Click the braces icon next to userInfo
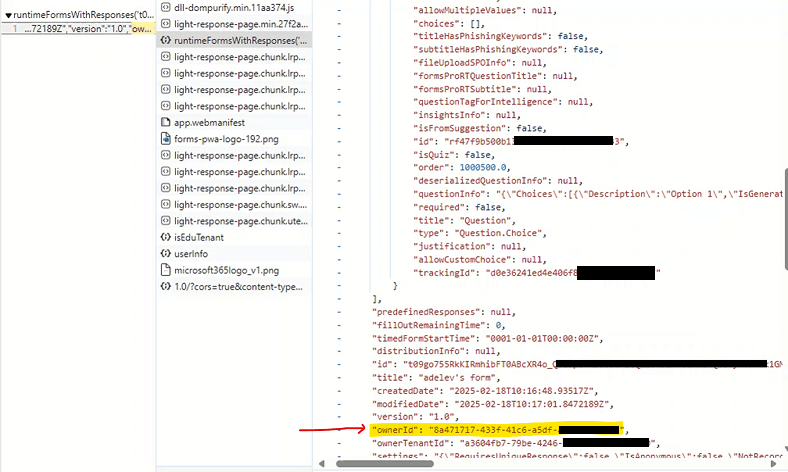The height and width of the screenshot is (472, 788). point(165,253)
